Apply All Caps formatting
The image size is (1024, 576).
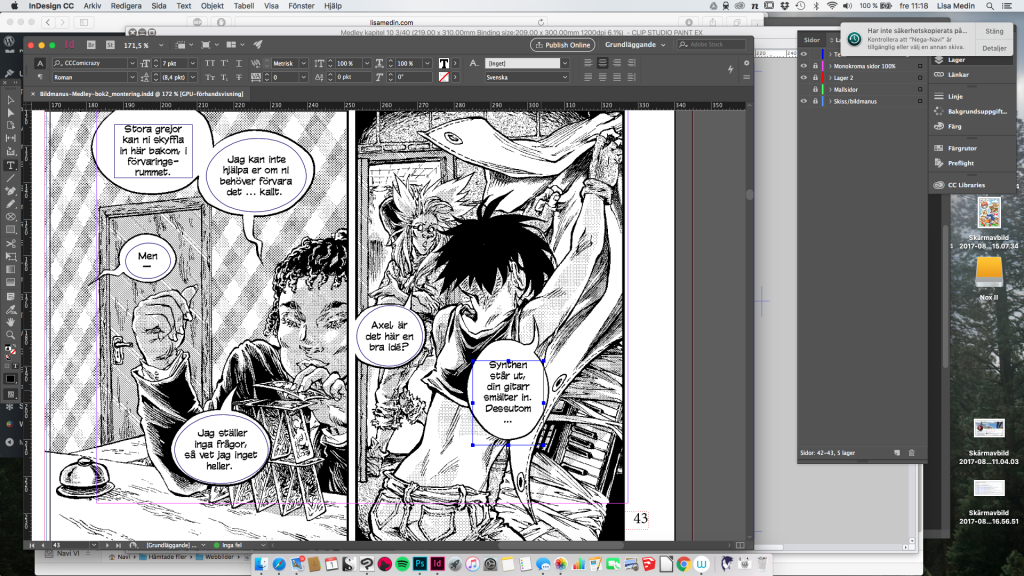210,63
